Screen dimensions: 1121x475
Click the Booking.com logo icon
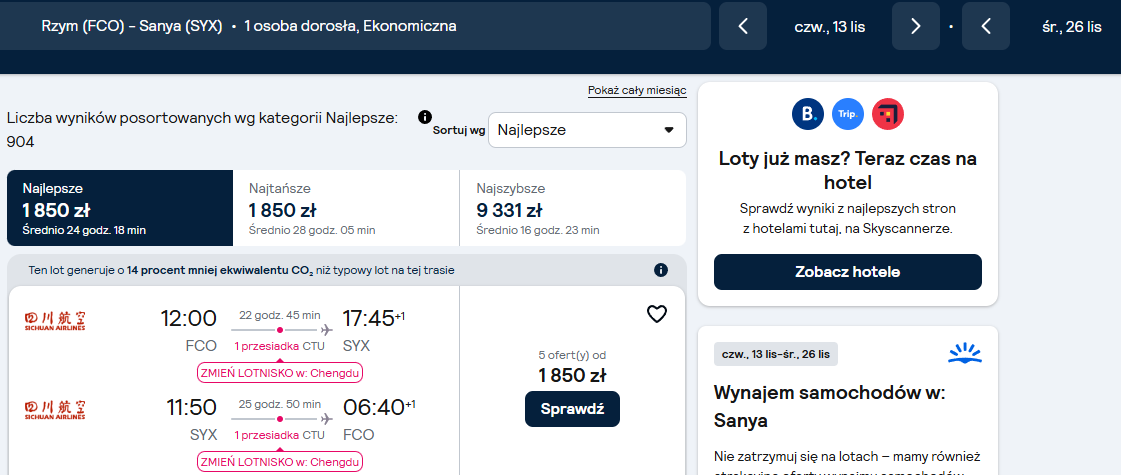(808, 114)
